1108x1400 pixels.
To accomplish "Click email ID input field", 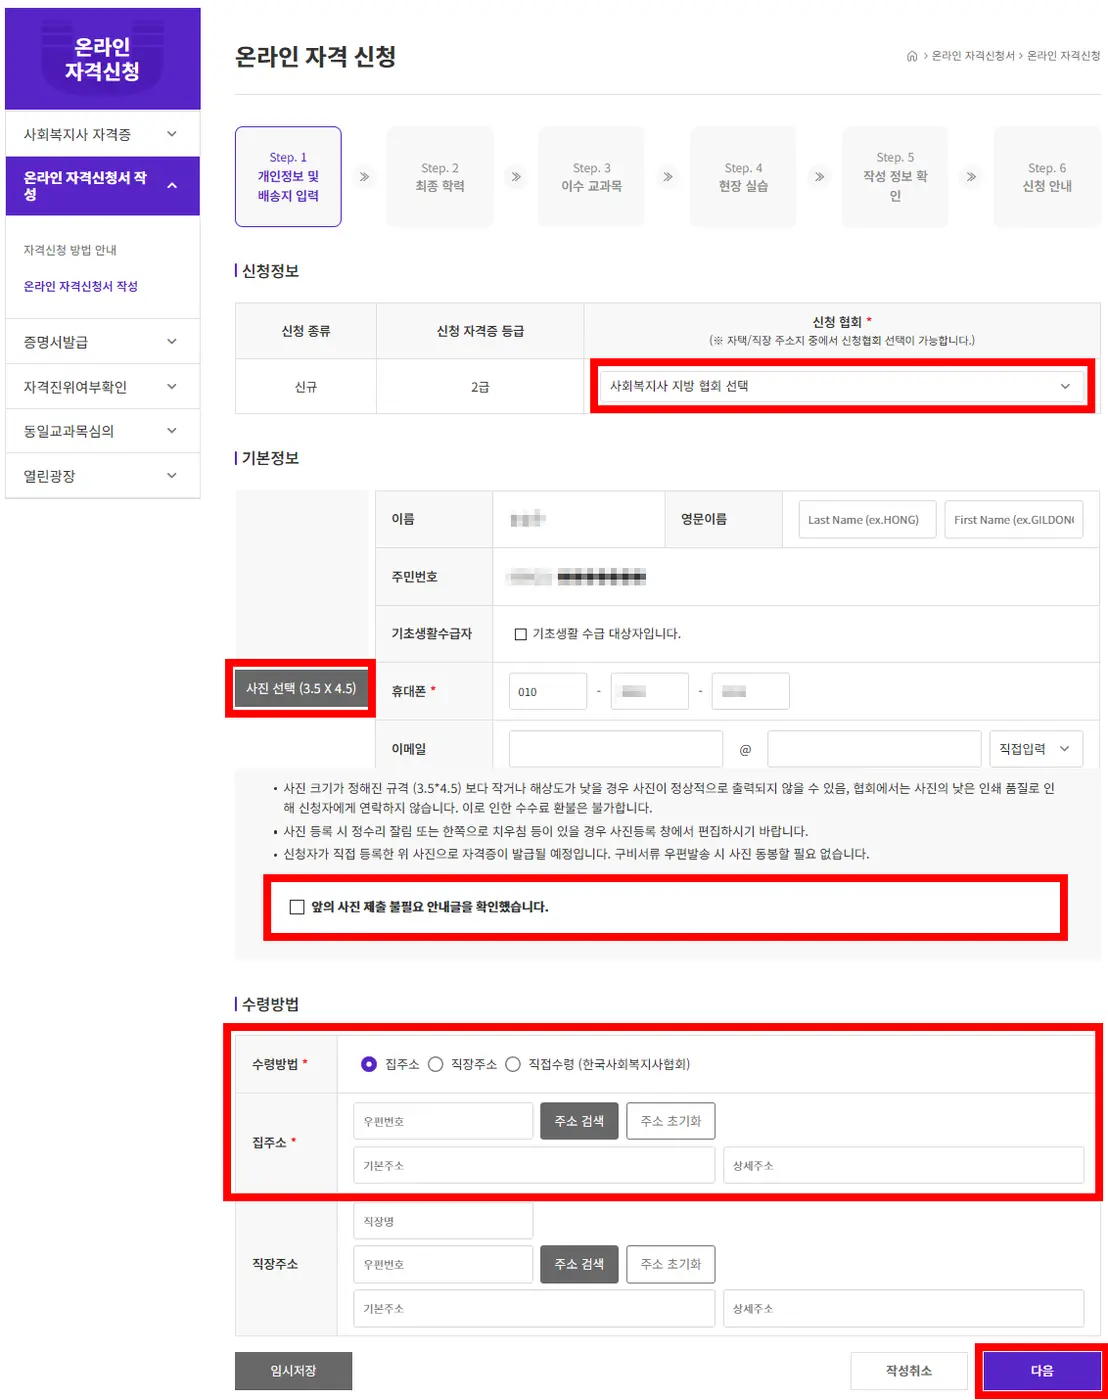I will pos(616,749).
